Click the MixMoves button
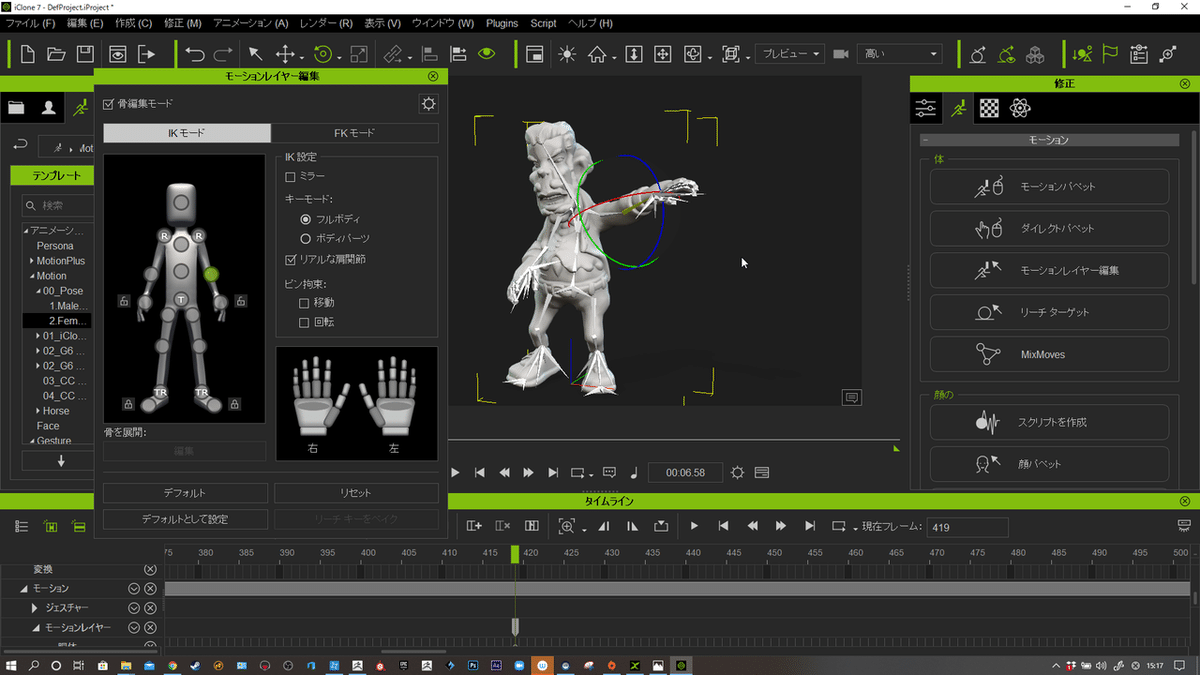The height and width of the screenshot is (675, 1200). [1049, 354]
